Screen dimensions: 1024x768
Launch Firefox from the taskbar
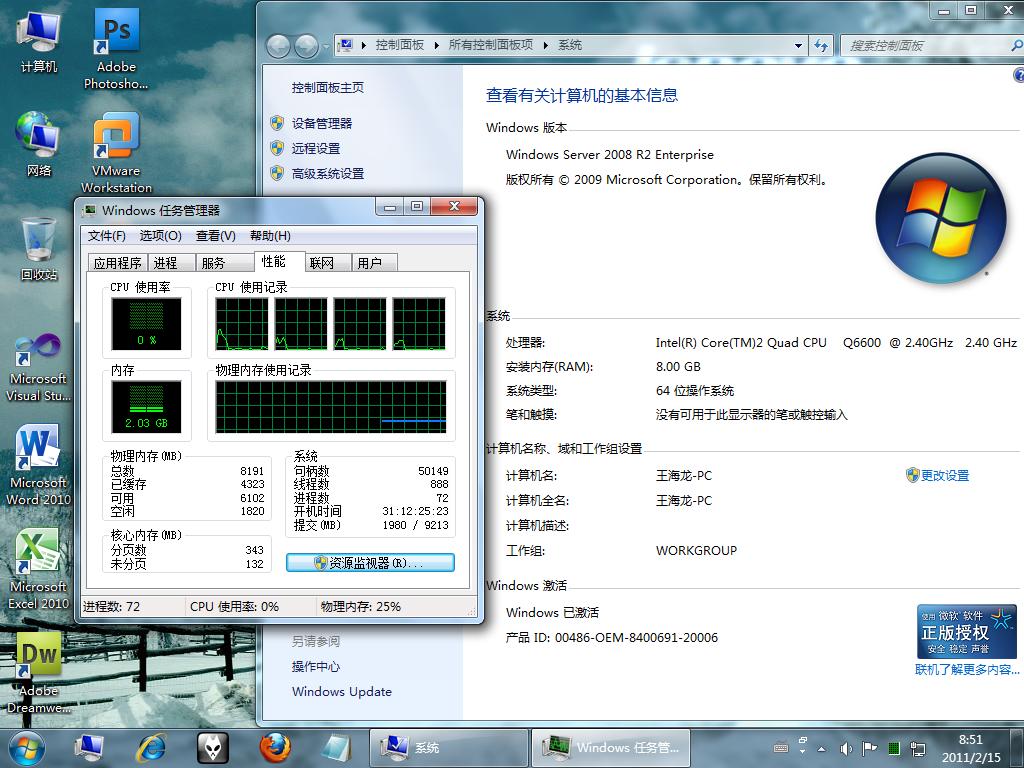275,748
